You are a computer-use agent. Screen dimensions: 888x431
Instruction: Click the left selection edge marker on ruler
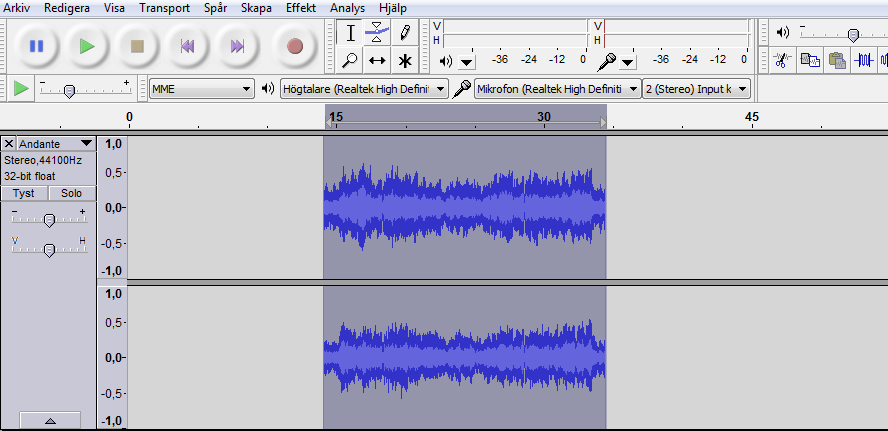tap(328, 122)
